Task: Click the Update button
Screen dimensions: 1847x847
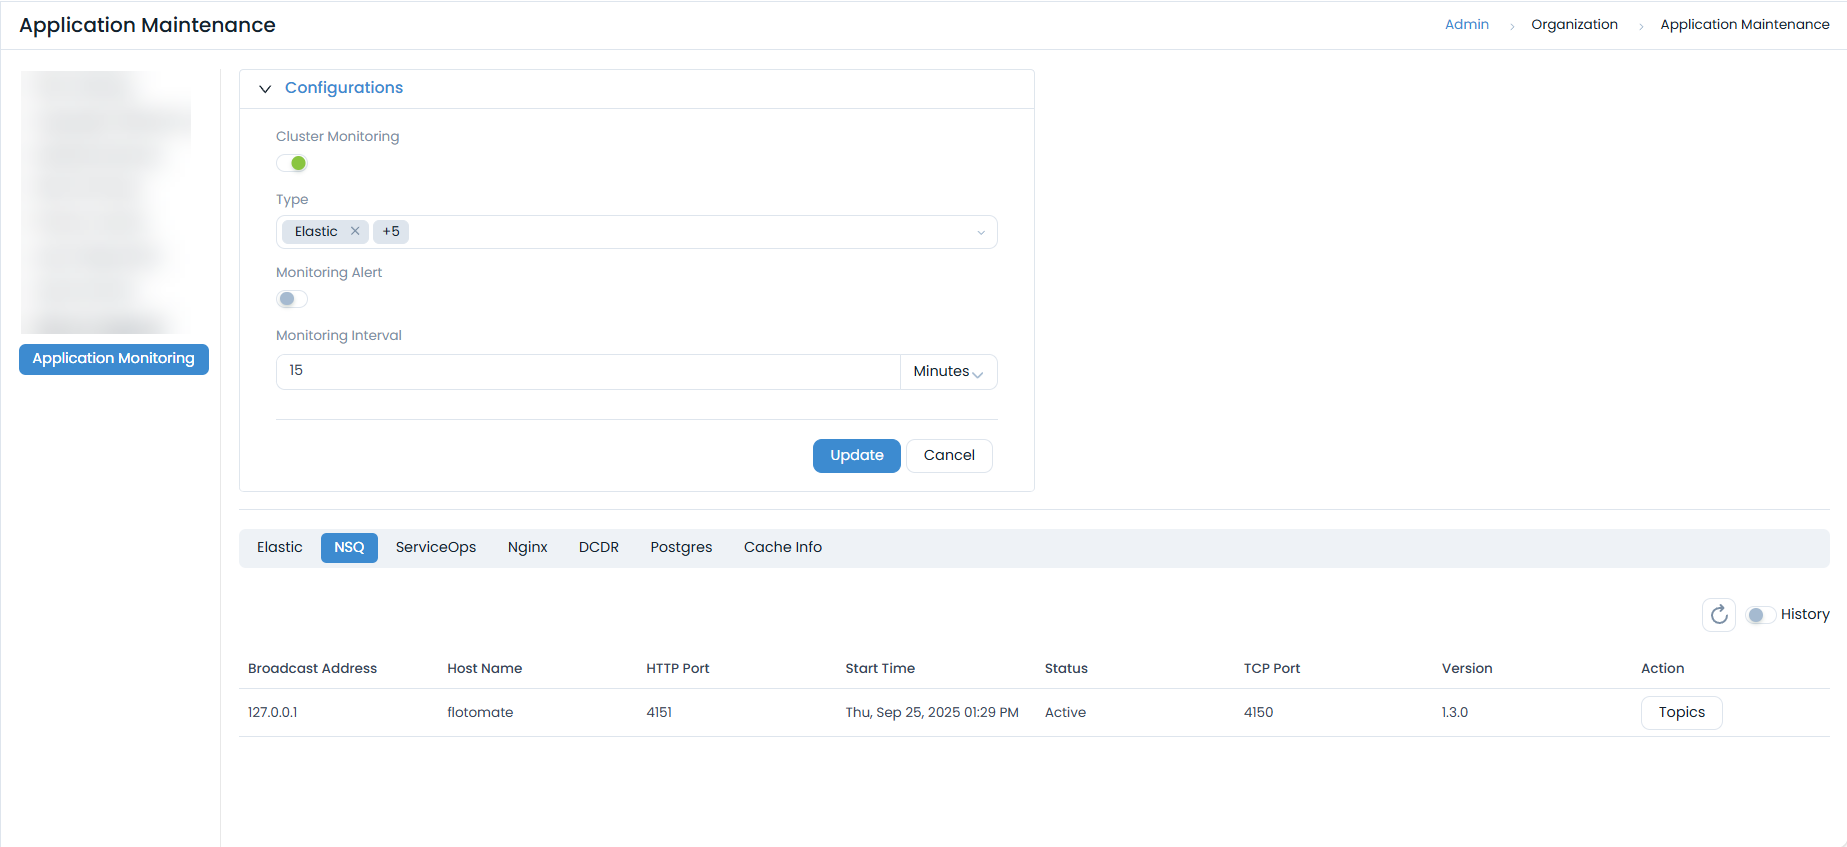Action: click(x=856, y=456)
